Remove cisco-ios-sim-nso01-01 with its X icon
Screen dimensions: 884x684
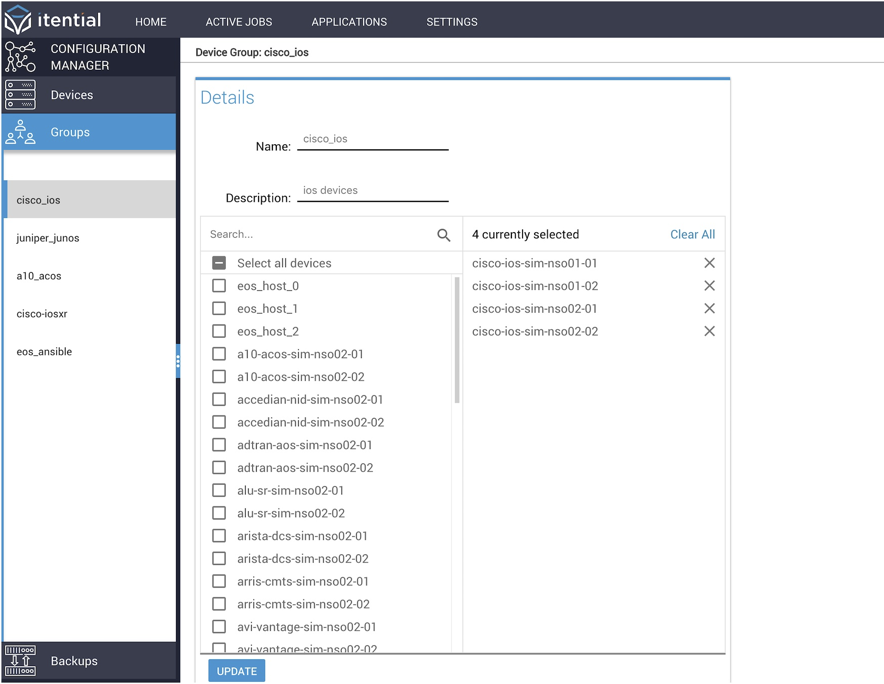point(709,263)
